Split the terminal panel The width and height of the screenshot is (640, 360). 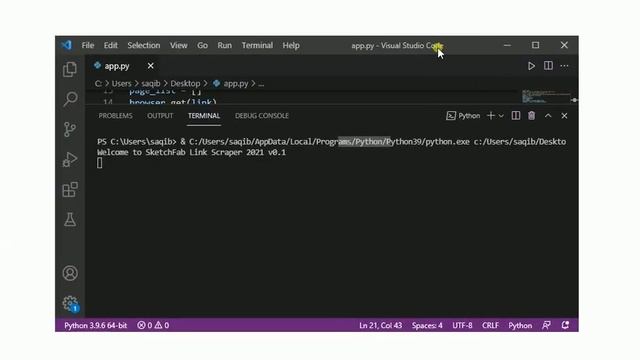coord(516,116)
